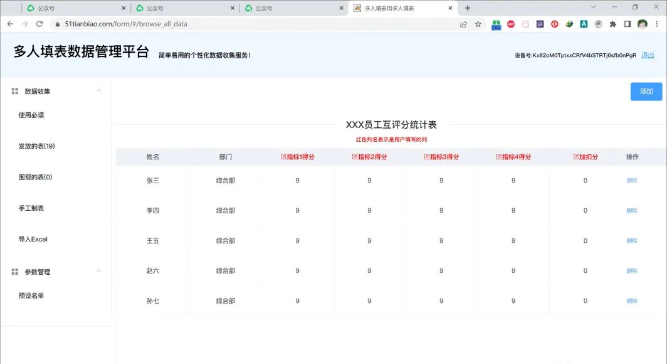Click the 退出 logout link

647,55
